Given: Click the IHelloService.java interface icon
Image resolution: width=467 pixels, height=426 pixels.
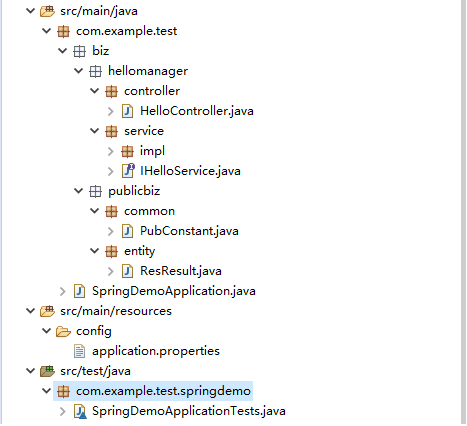Looking at the screenshot, I should 128,171.
